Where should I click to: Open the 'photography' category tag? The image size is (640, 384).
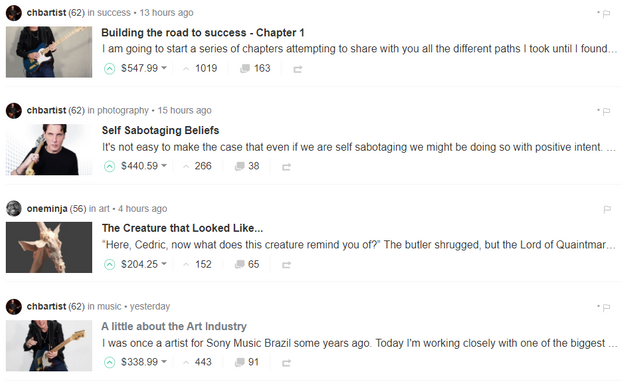[x=123, y=111]
